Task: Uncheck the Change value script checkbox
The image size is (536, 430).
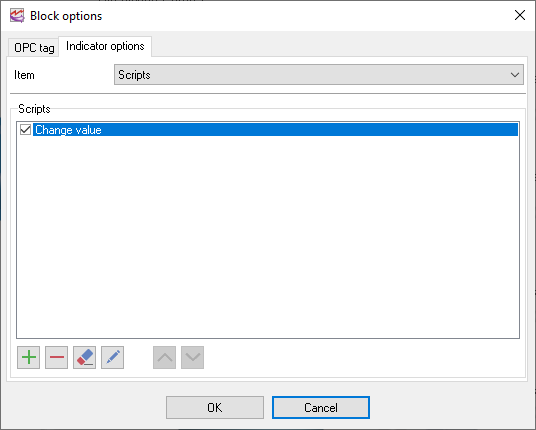Action: 25,130
